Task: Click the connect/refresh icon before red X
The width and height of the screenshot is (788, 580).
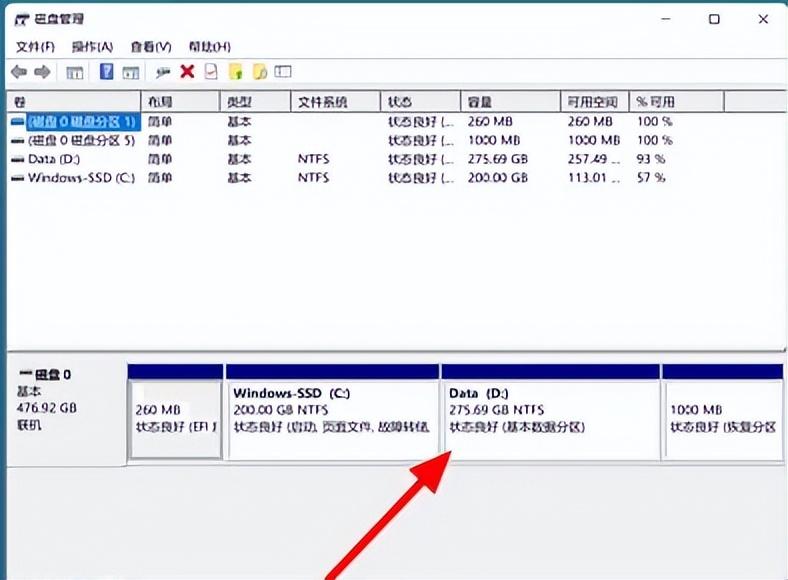Action: click(x=163, y=72)
